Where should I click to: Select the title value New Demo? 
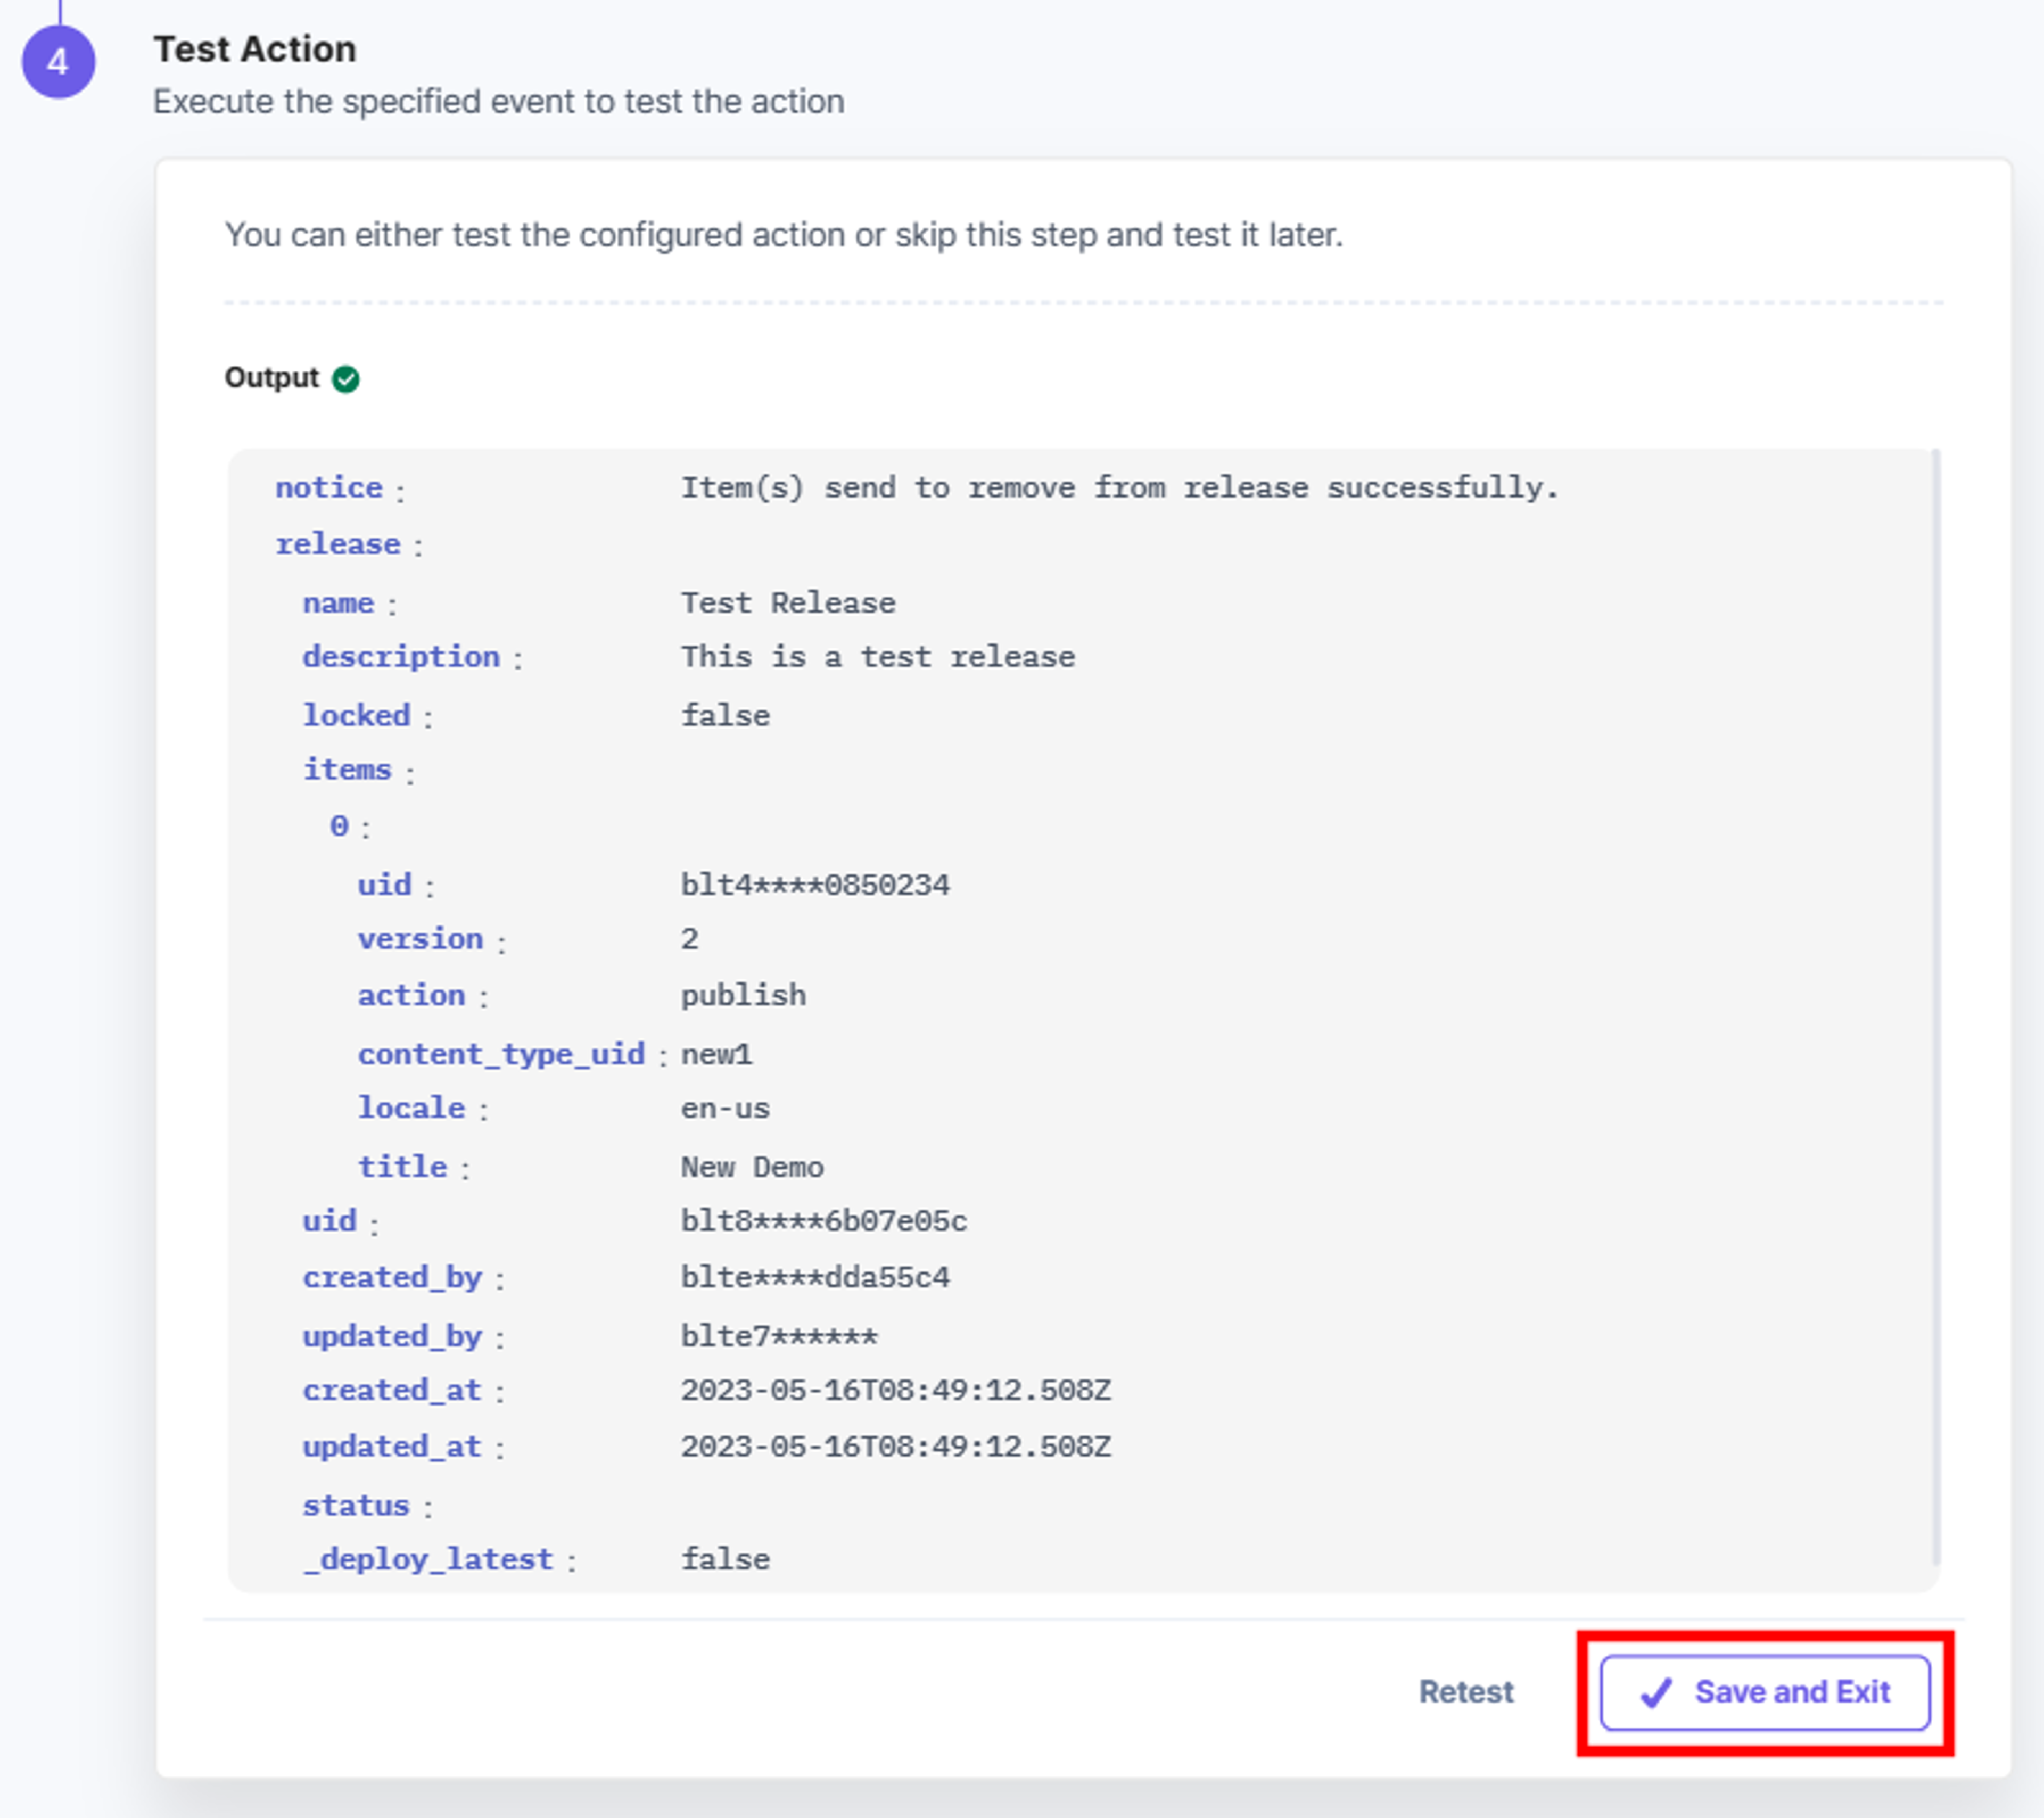coord(752,1167)
